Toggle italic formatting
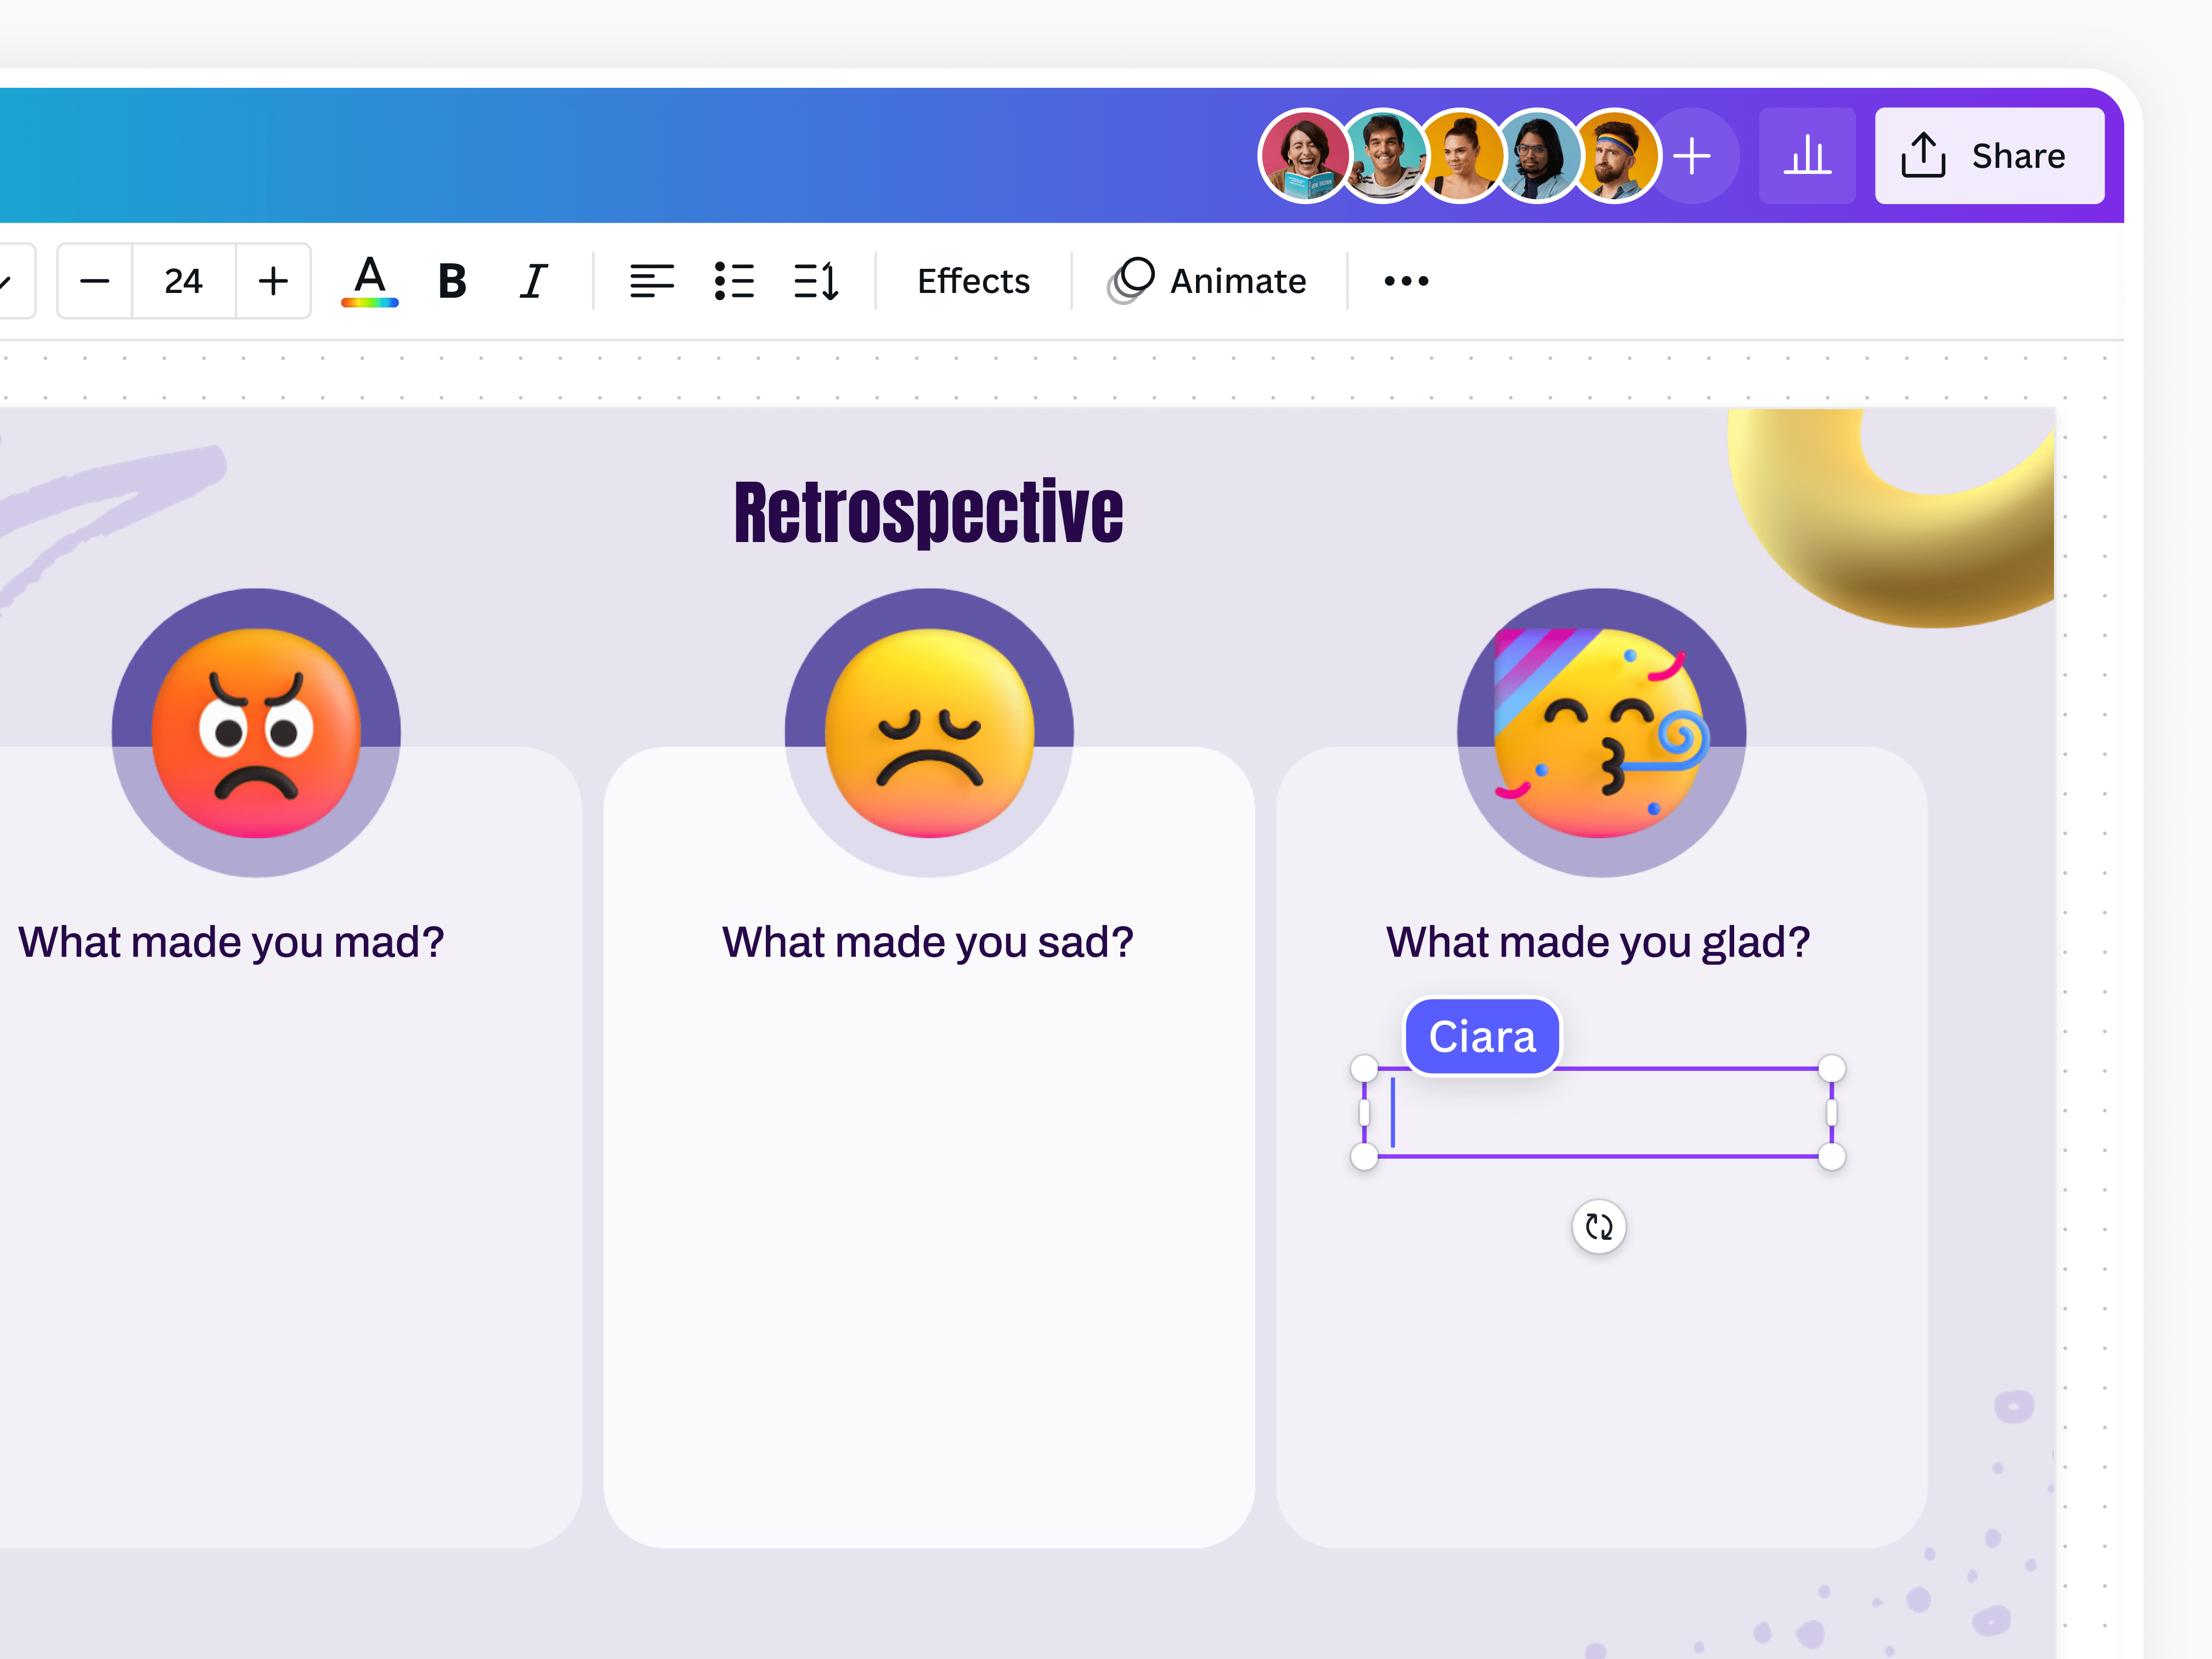 (533, 281)
